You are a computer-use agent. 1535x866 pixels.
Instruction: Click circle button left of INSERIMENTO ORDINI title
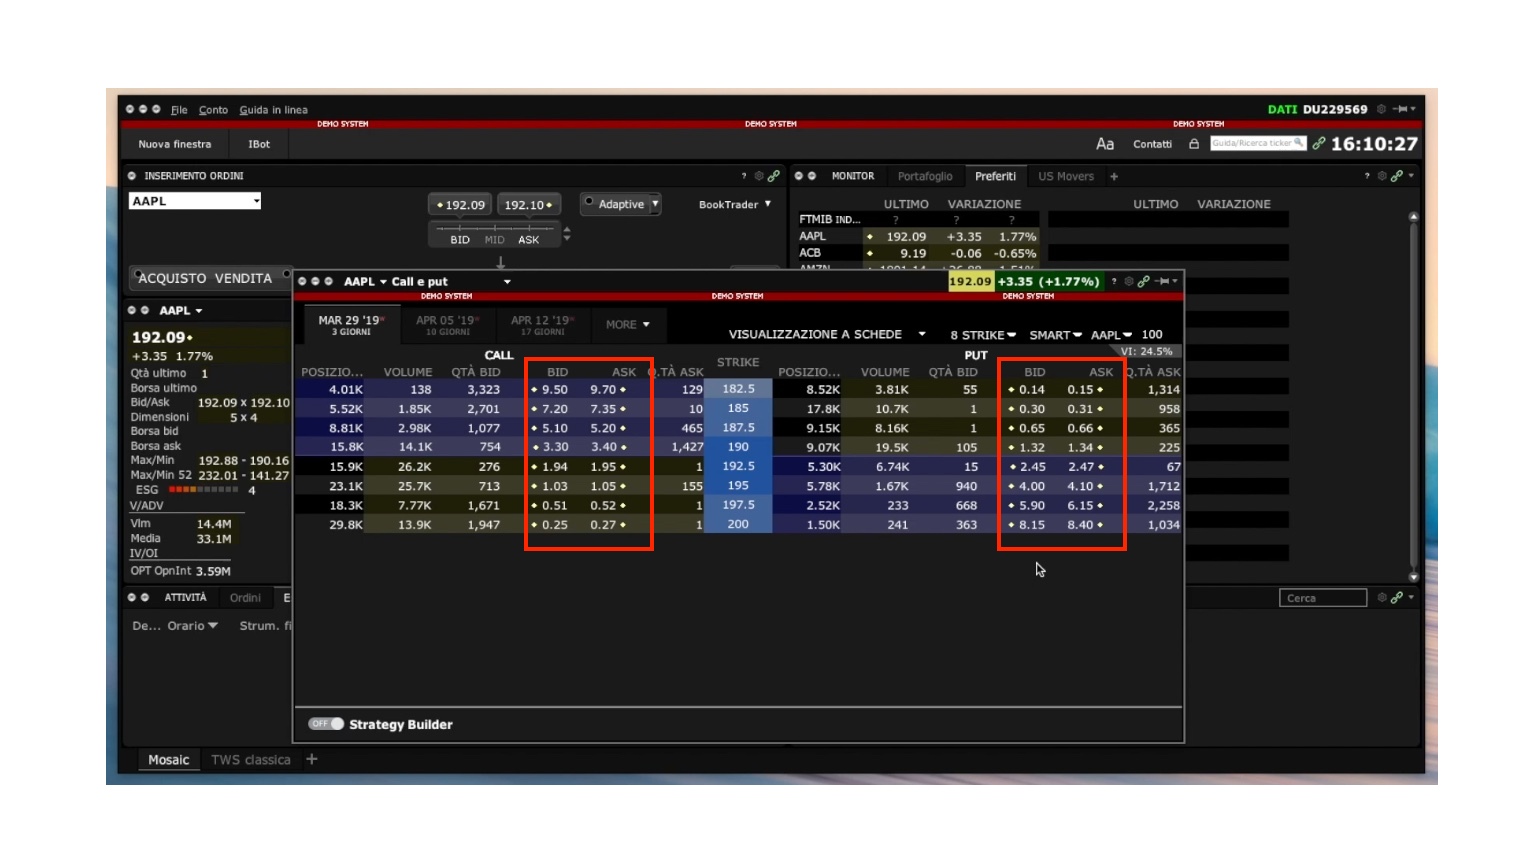[132, 176]
